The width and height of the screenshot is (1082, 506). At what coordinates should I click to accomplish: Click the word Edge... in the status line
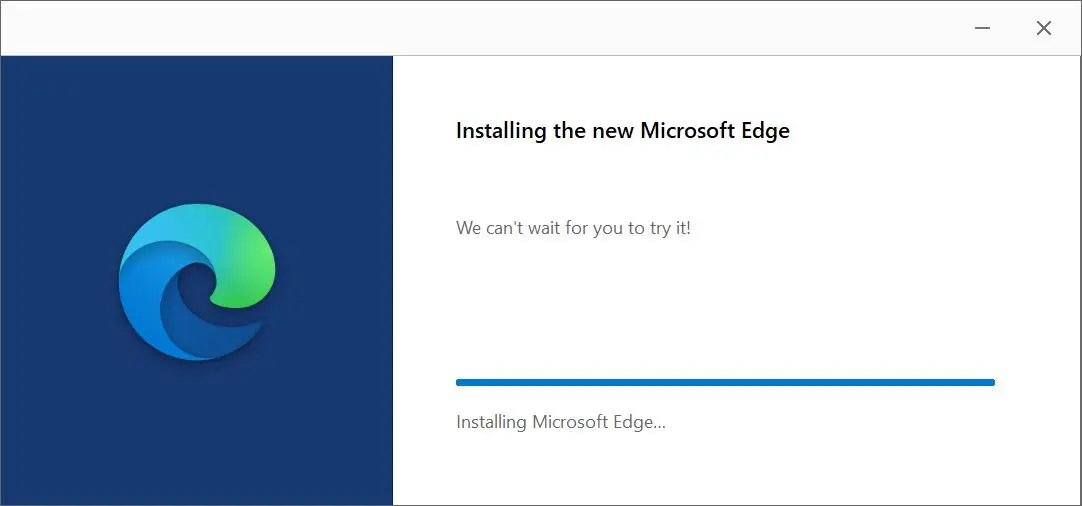tap(639, 422)
